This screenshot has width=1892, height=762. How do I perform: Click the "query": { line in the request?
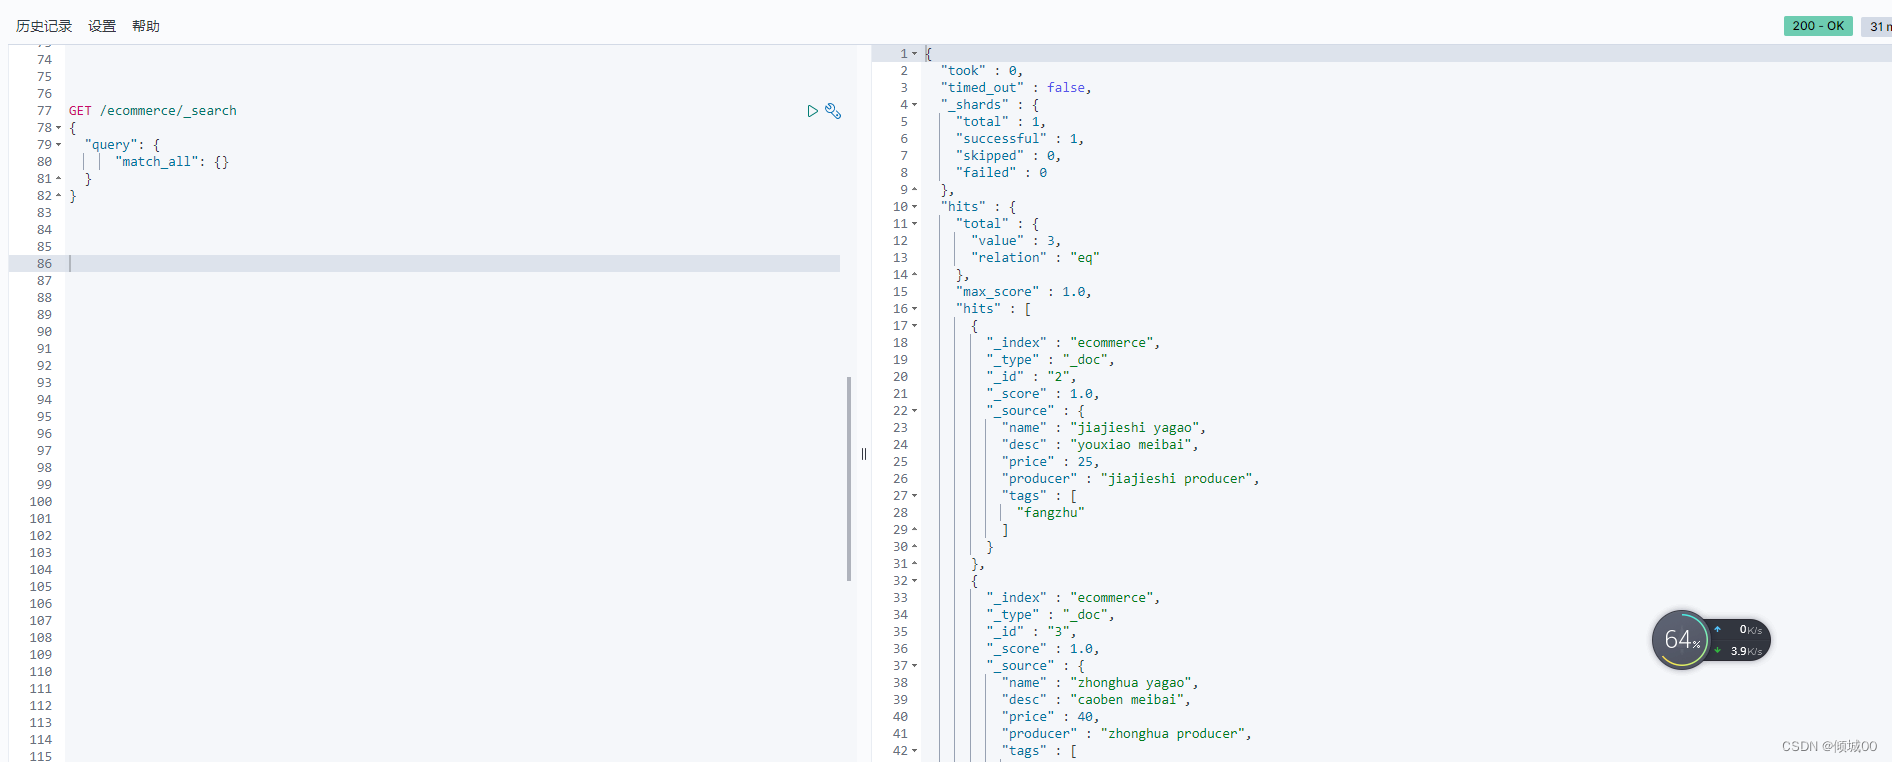[122, 145]
